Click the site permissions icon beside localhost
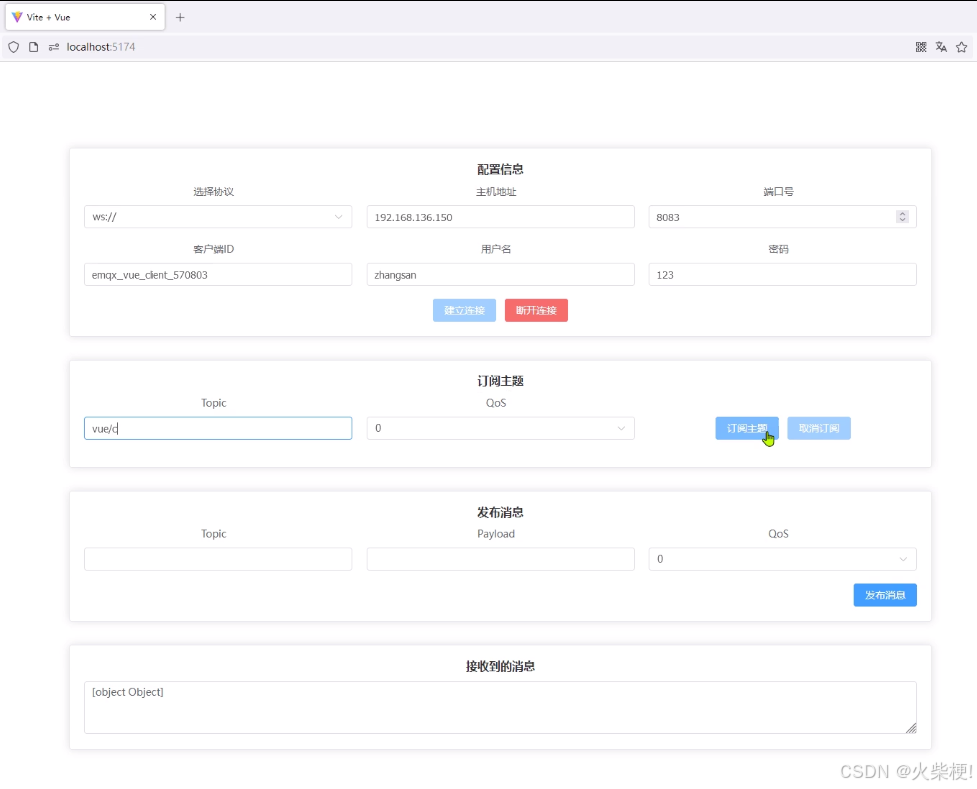 (x=54, y=47)
